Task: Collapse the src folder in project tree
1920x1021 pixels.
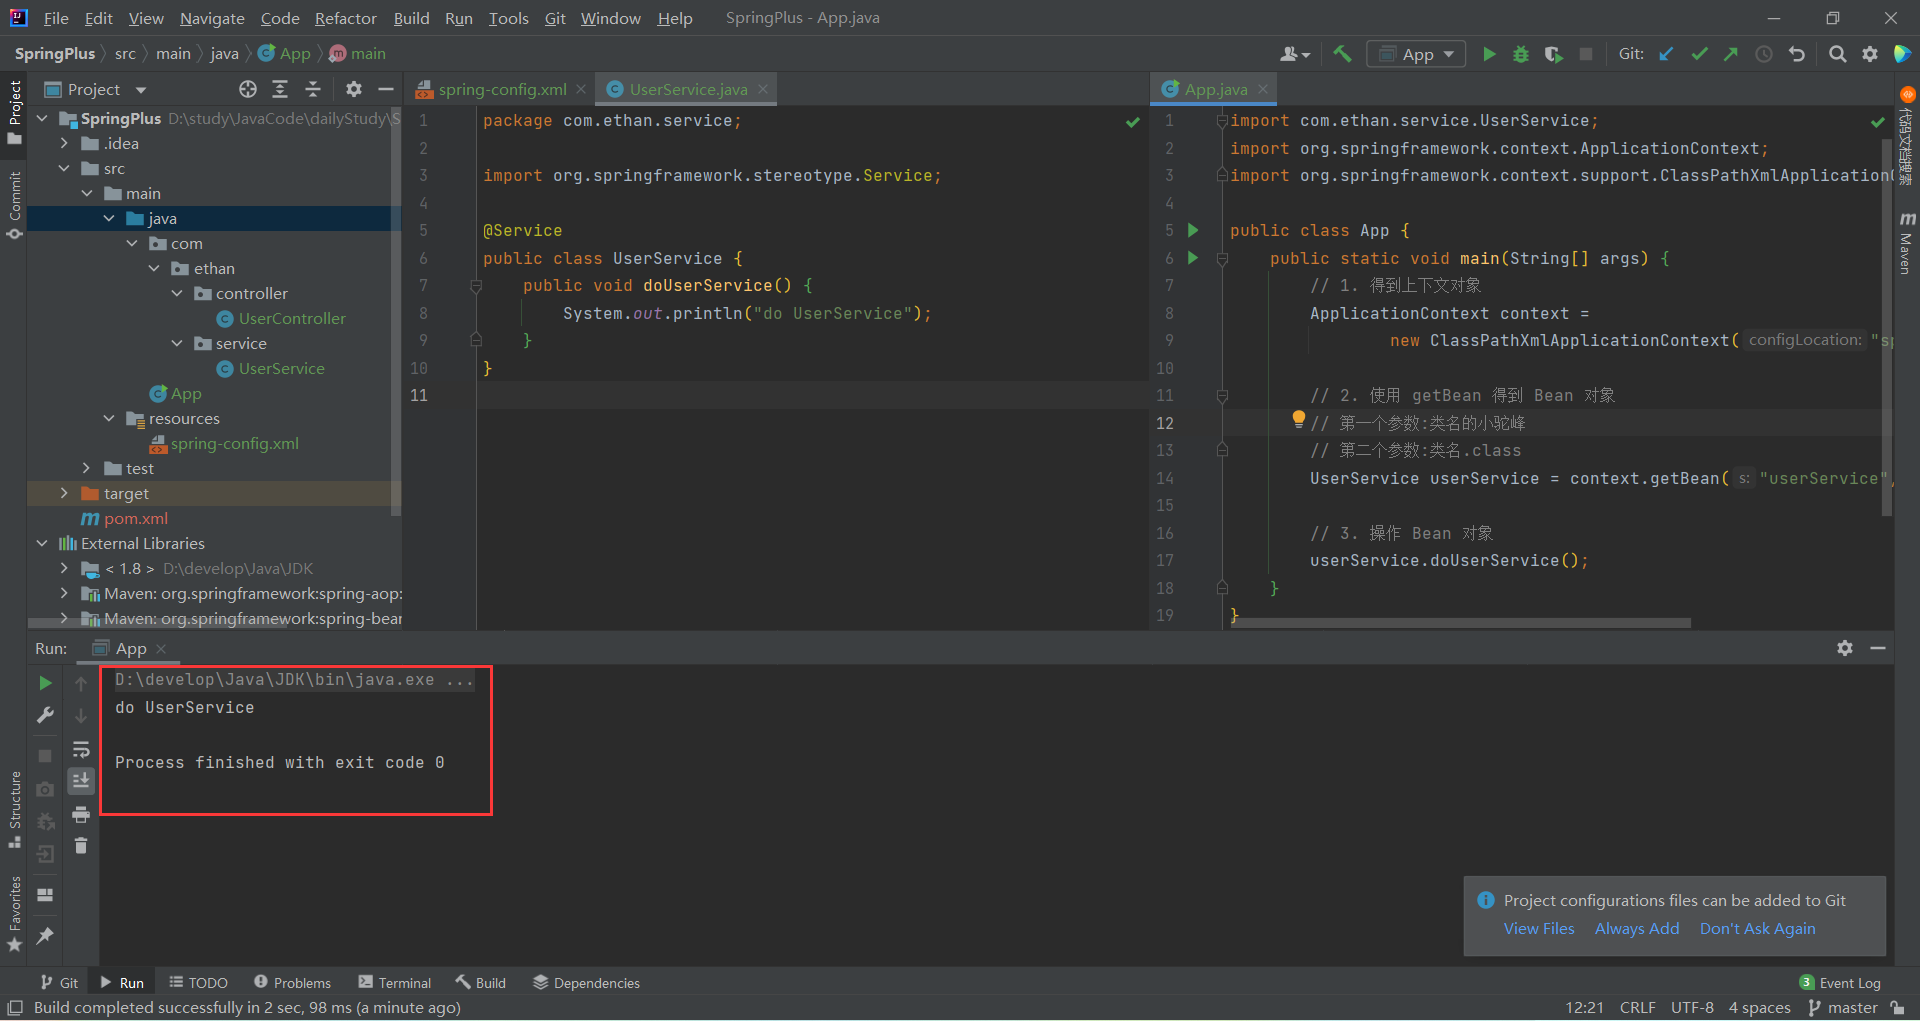Action: 64,168
